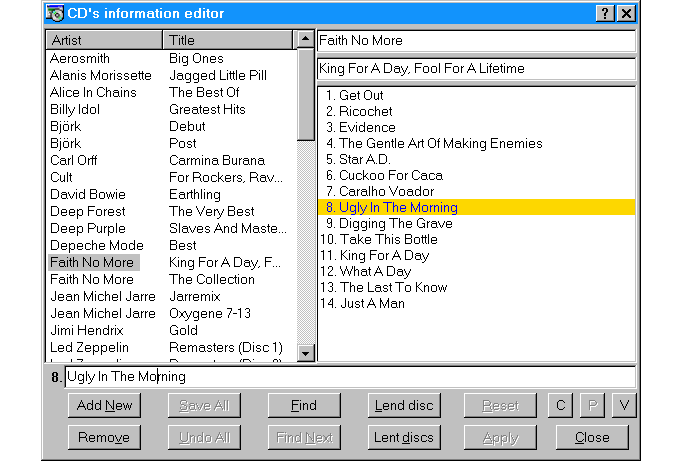Sort list by Artist column header
The image size is (683, 461).
click(104, 40)
